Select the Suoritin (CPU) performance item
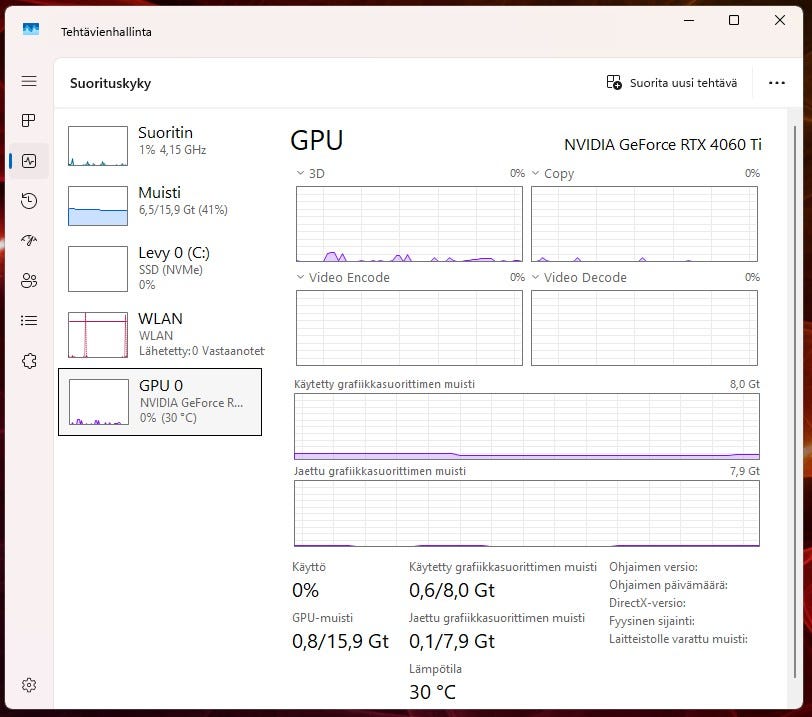 click(x=160, y=146)
